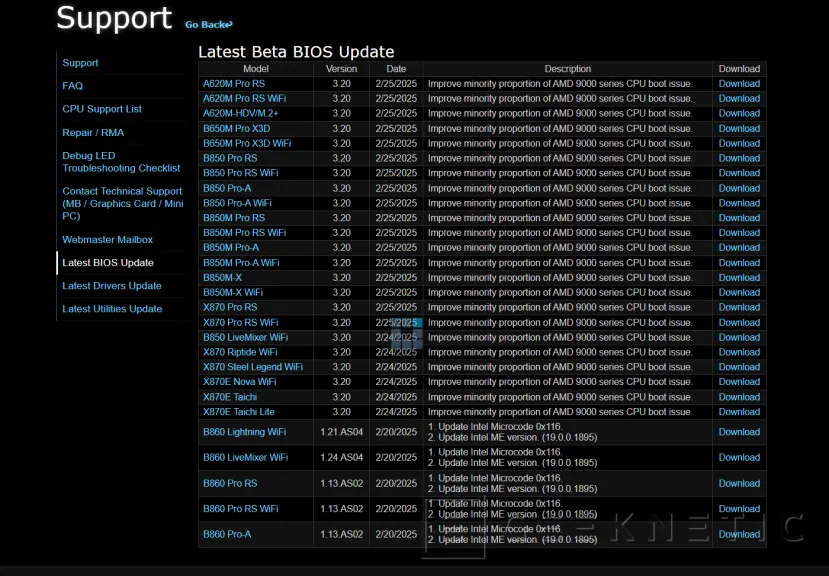Open the B850M-X model link
The height and width of the screenshot is (576, 829).
[x=223, y=278]
